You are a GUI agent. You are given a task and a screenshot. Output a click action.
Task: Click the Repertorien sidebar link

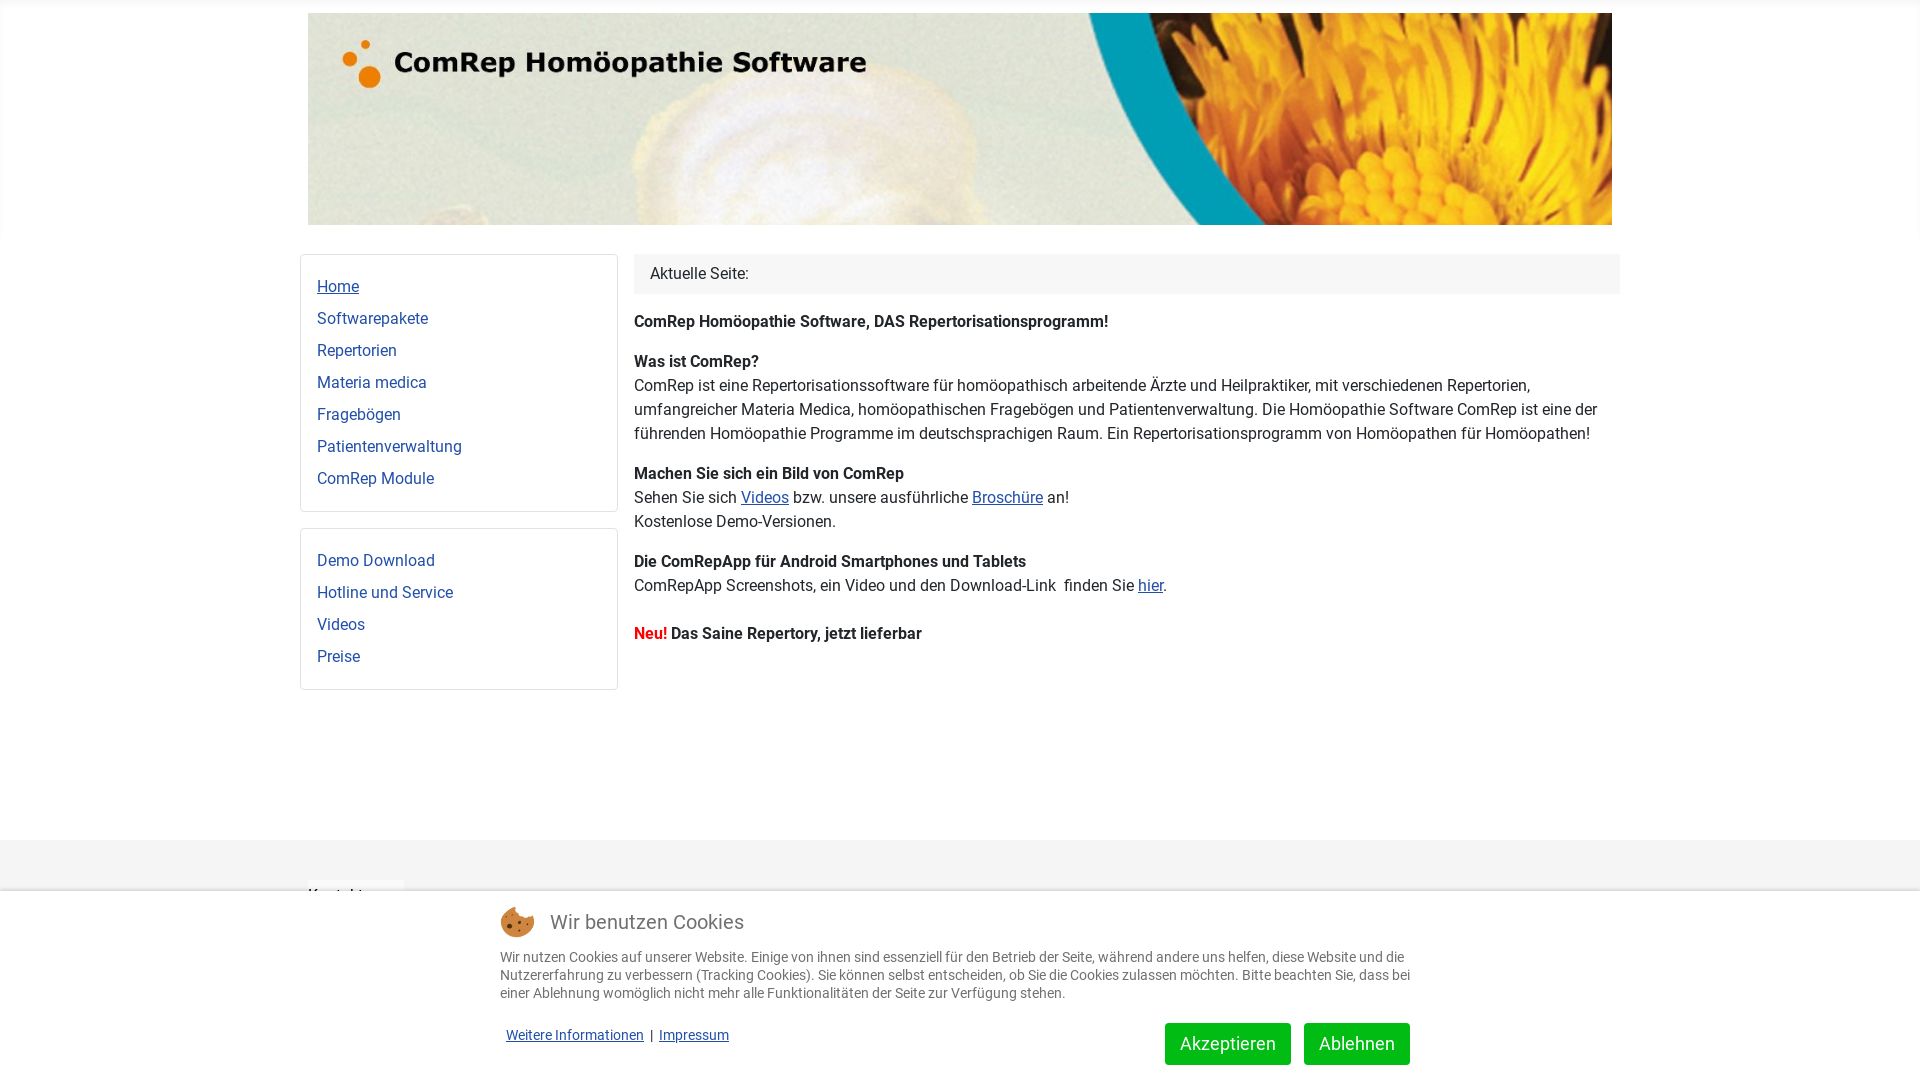click(356, 349)
